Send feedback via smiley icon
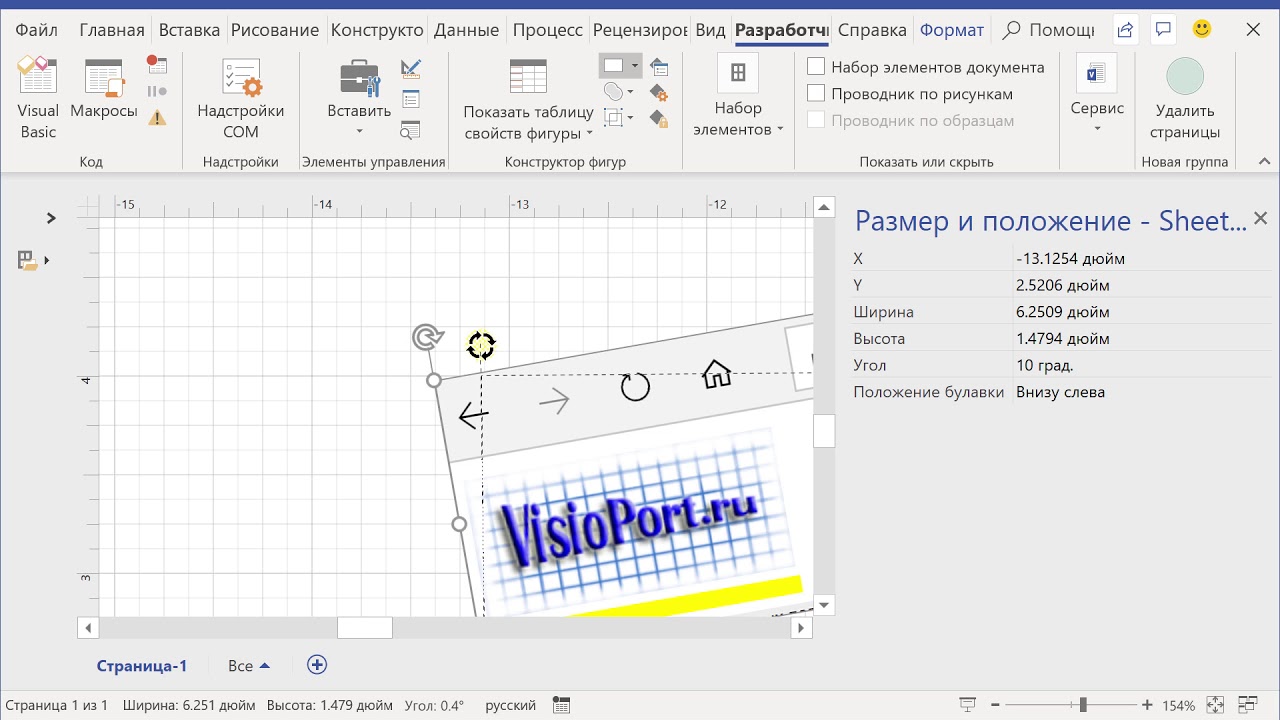 [x=1202, y=29]
